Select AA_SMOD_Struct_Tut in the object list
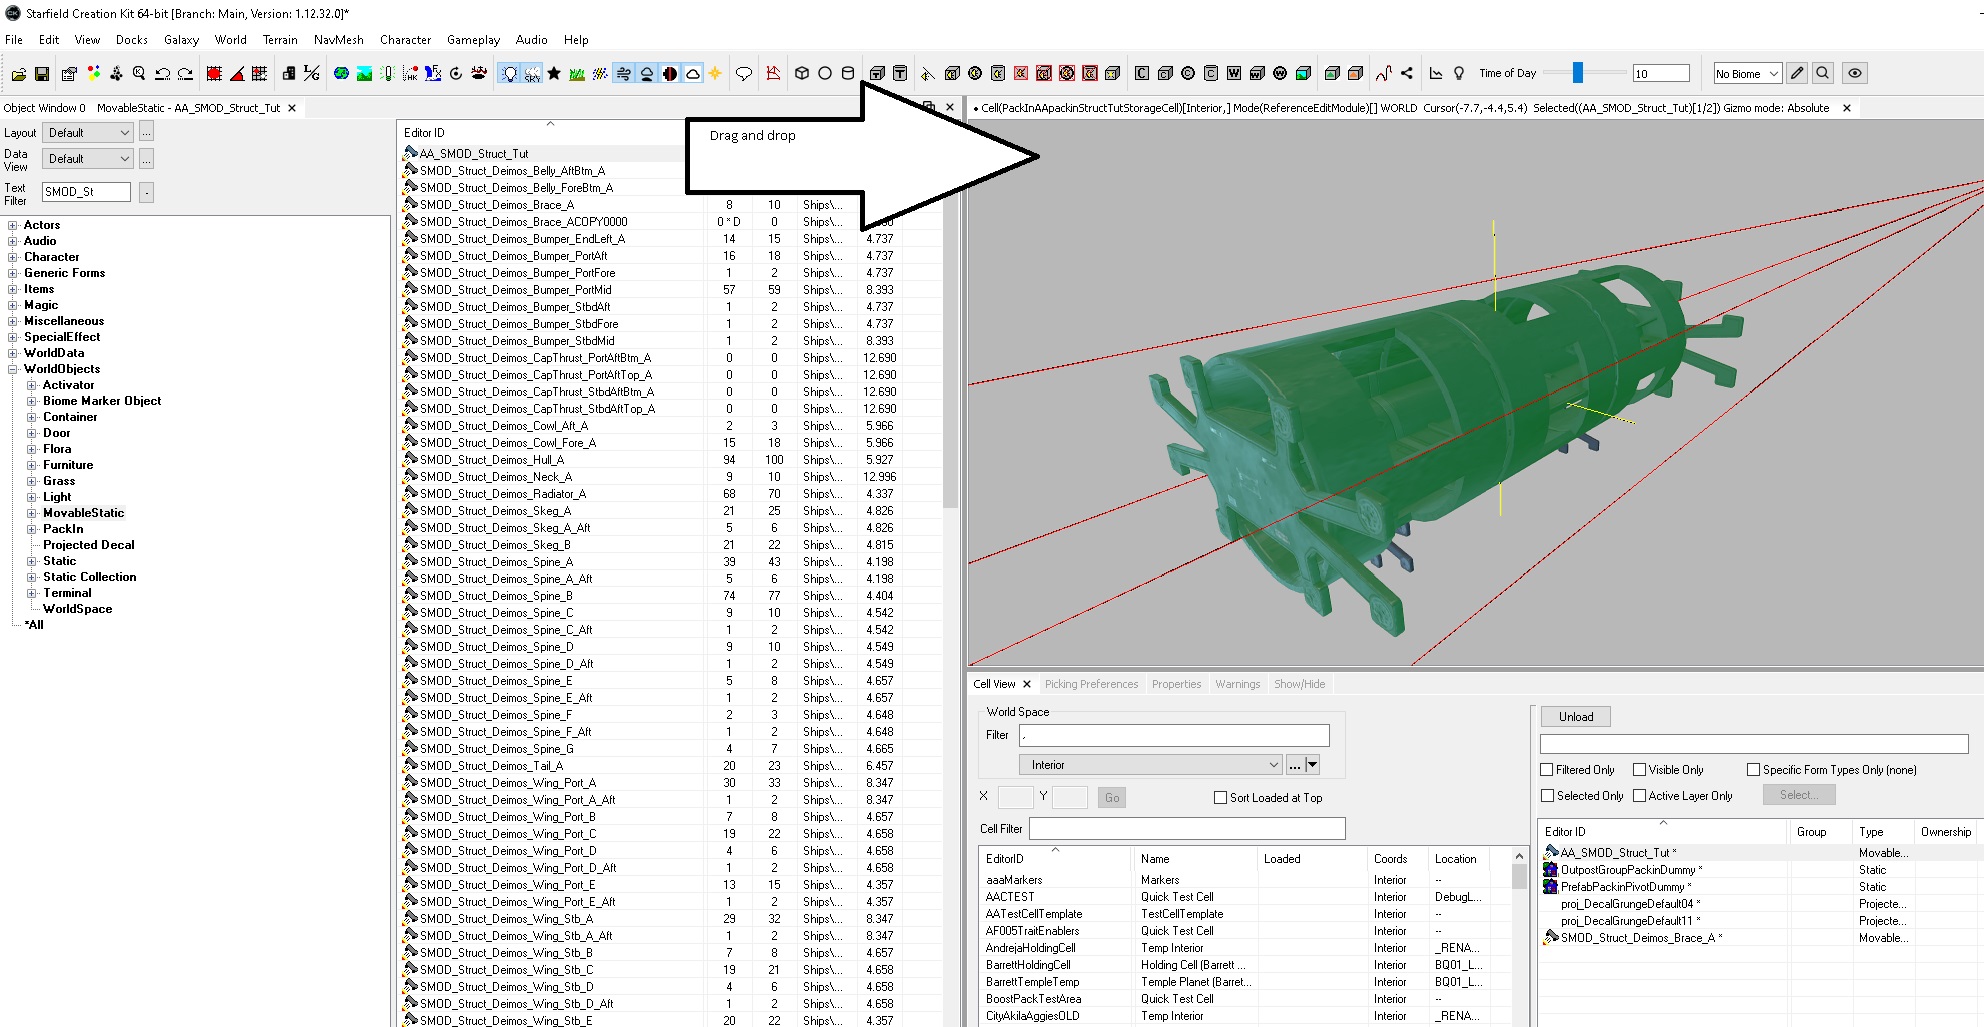Viewport: 1984px width, 1027px height. point(474,154)
